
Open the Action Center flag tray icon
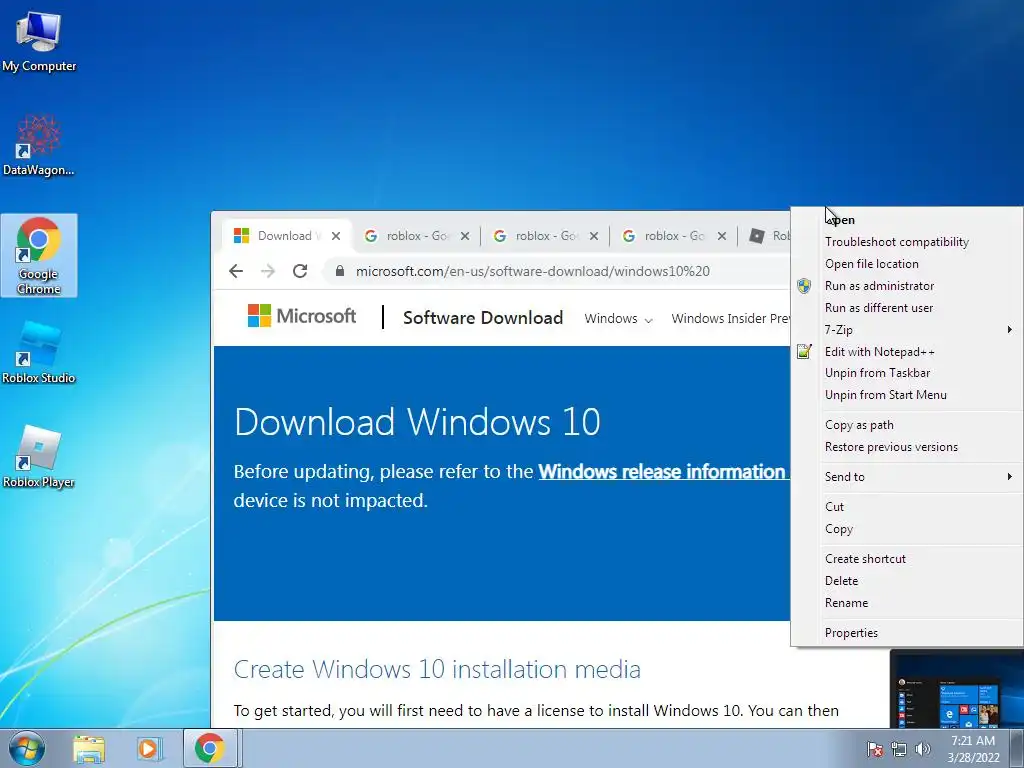pos(874,750)
